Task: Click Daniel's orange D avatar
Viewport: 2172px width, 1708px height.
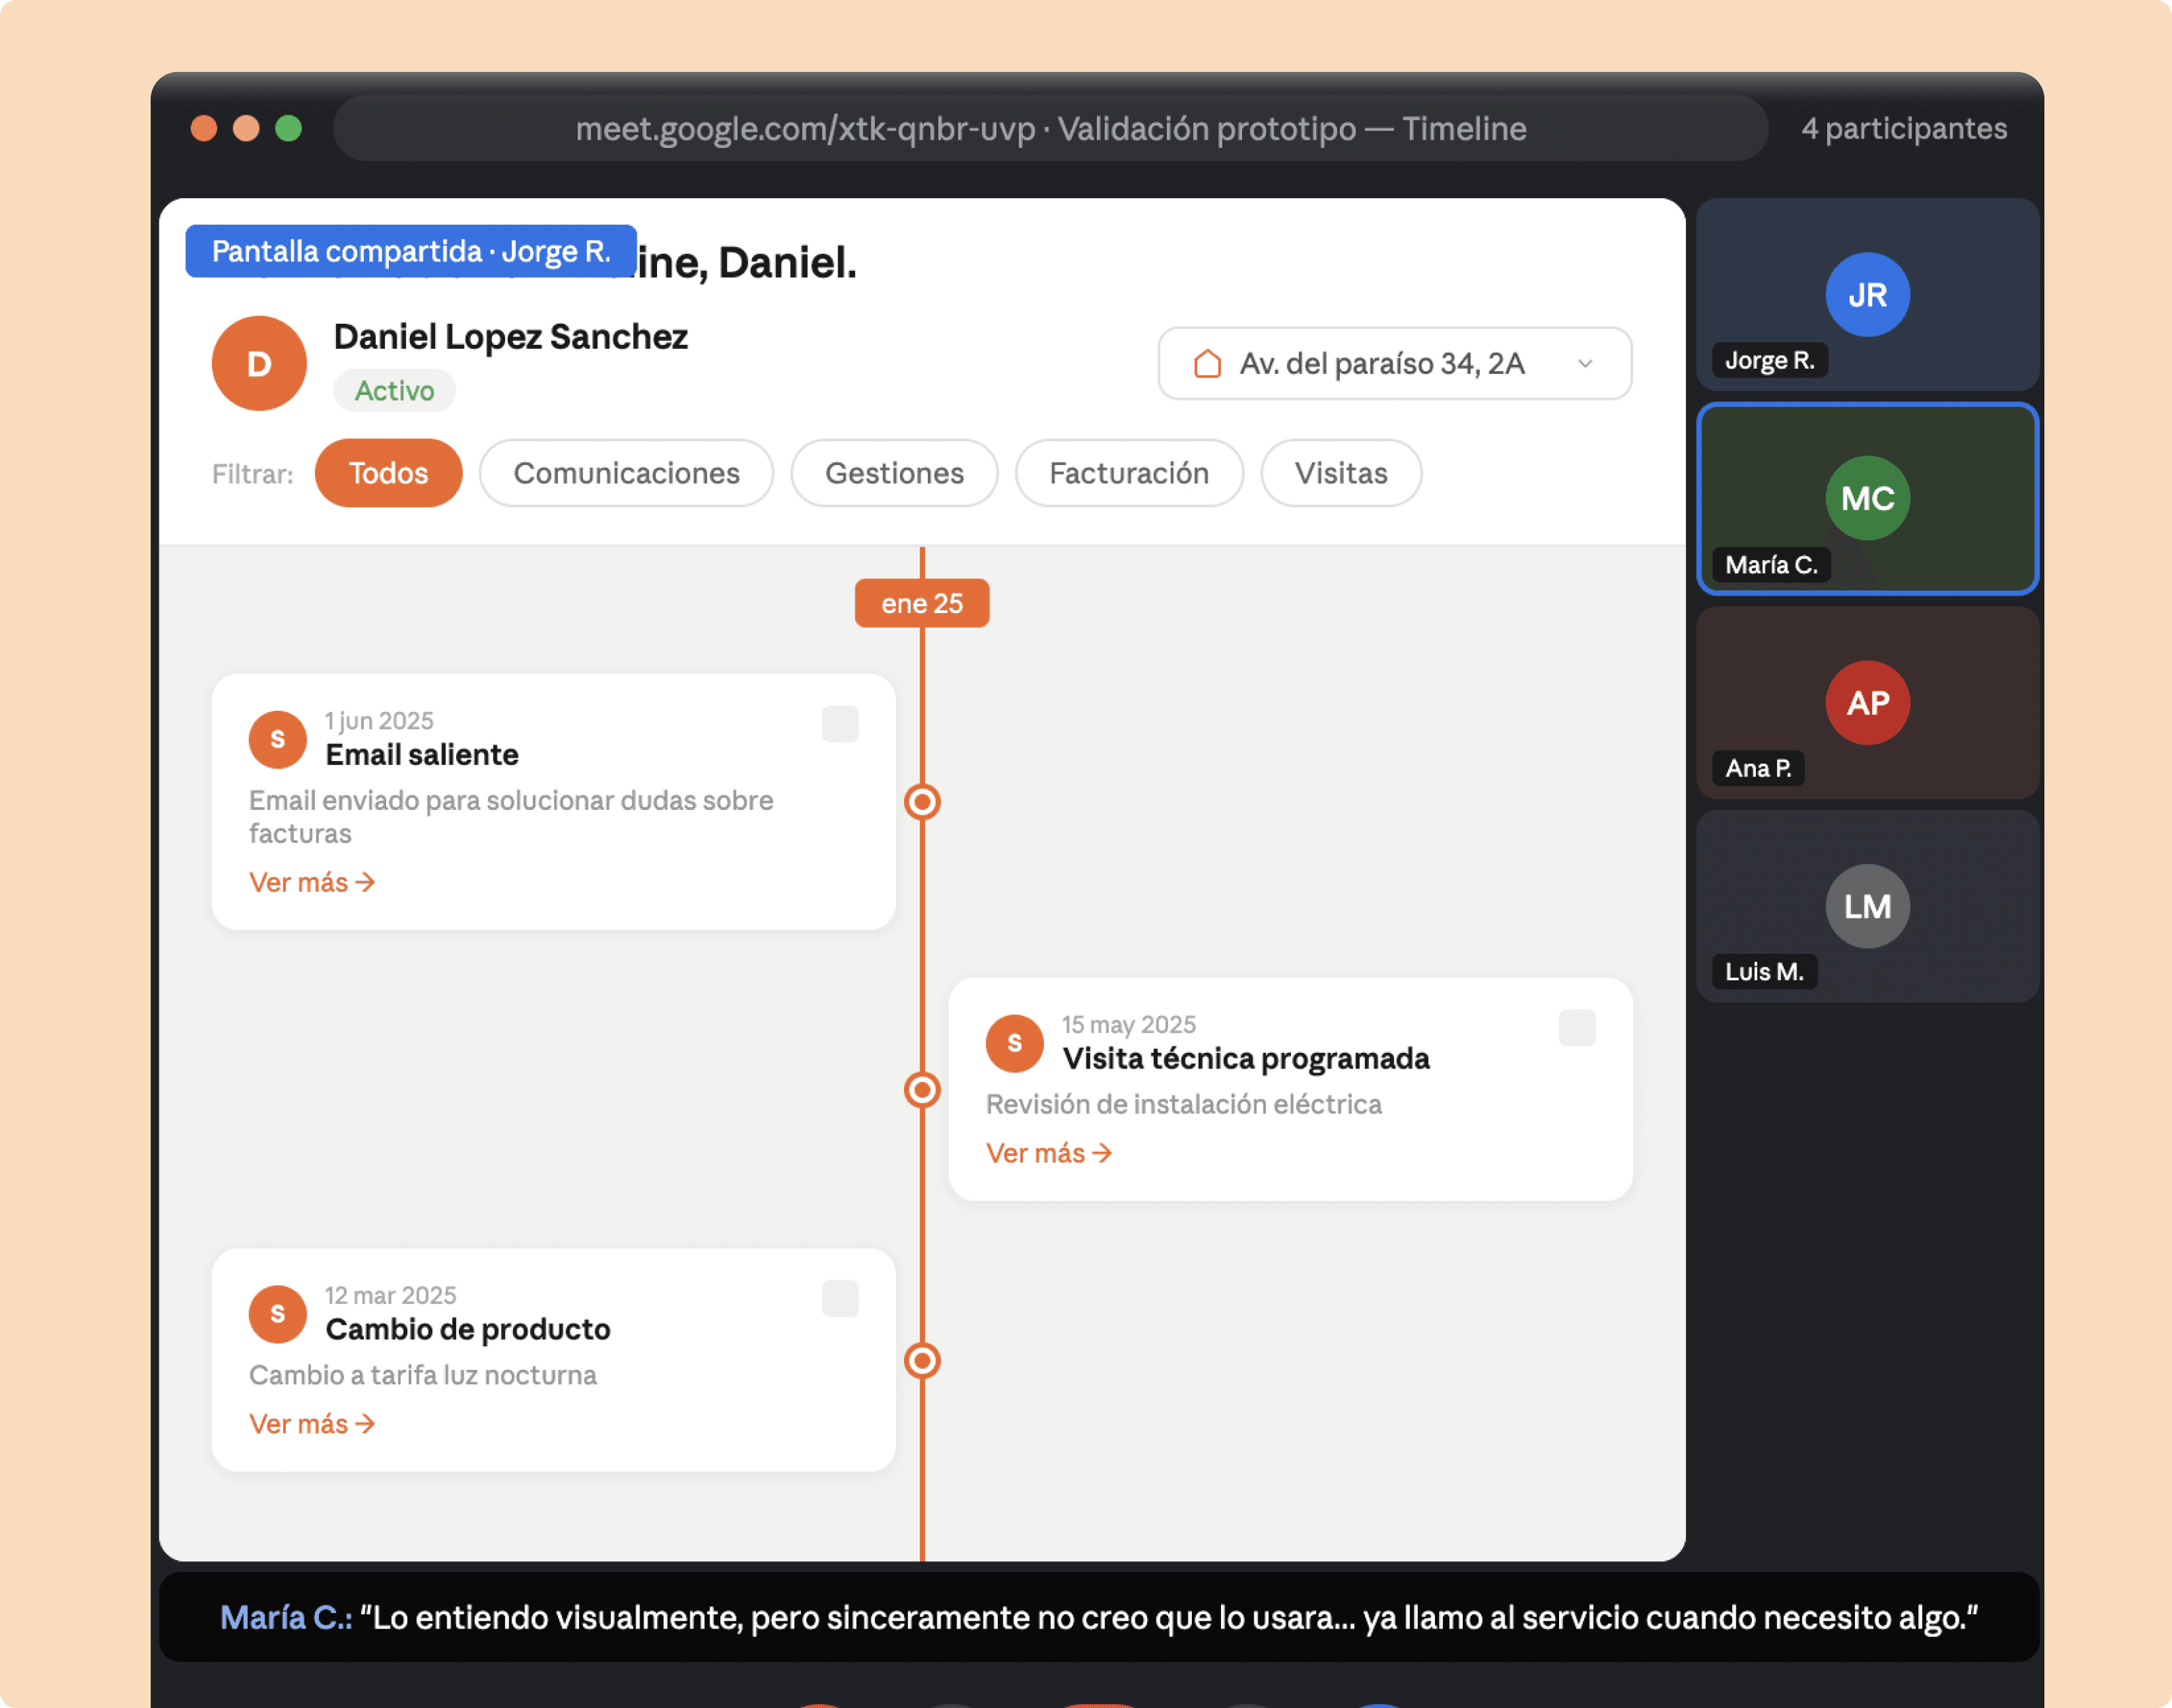Action: (259, 363)
